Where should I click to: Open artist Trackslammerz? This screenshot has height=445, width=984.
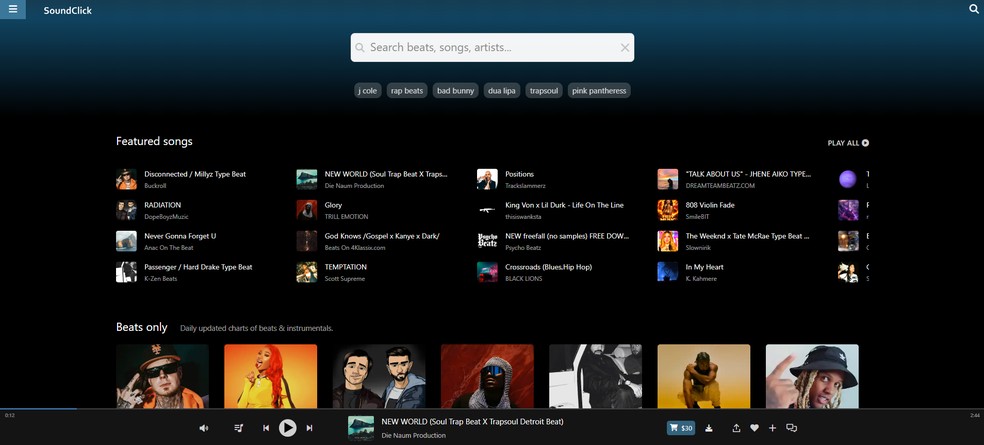[x=525, y=186]
